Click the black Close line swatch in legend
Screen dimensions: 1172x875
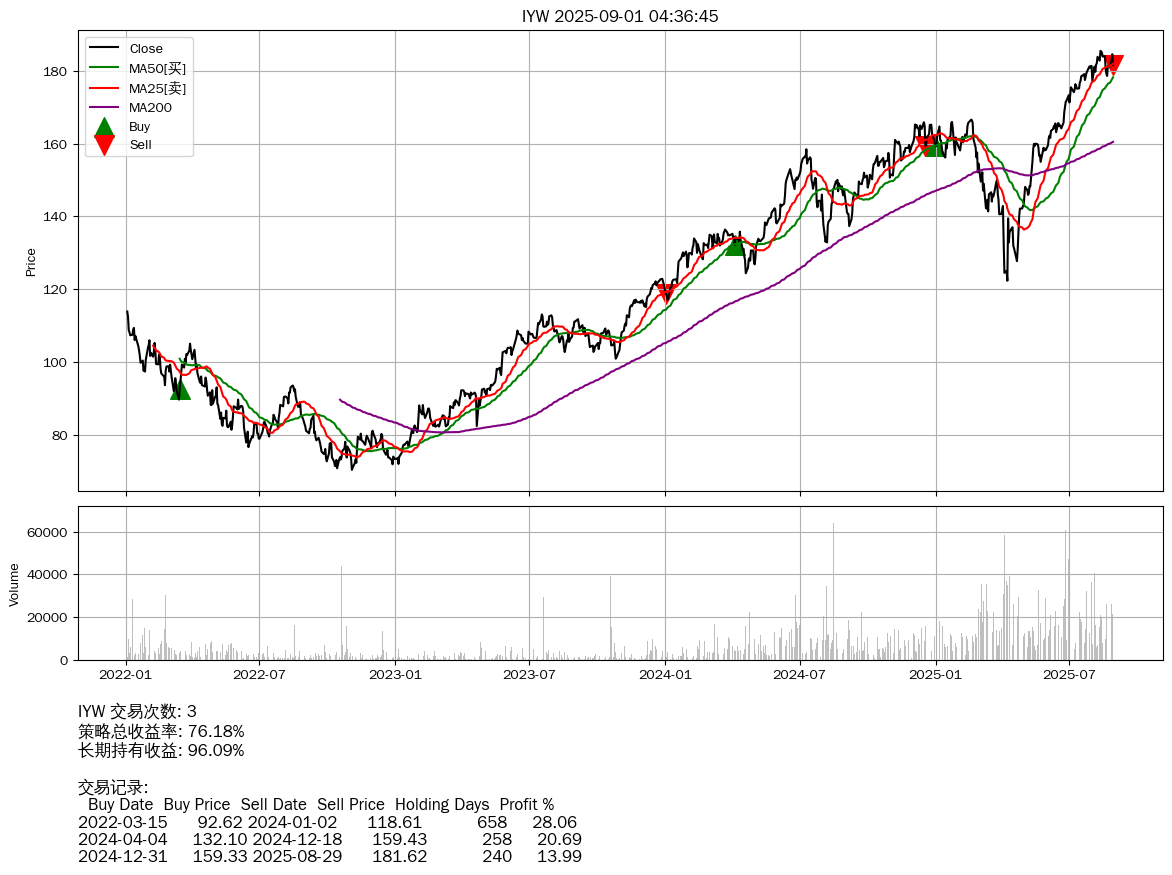pos(104,49)
